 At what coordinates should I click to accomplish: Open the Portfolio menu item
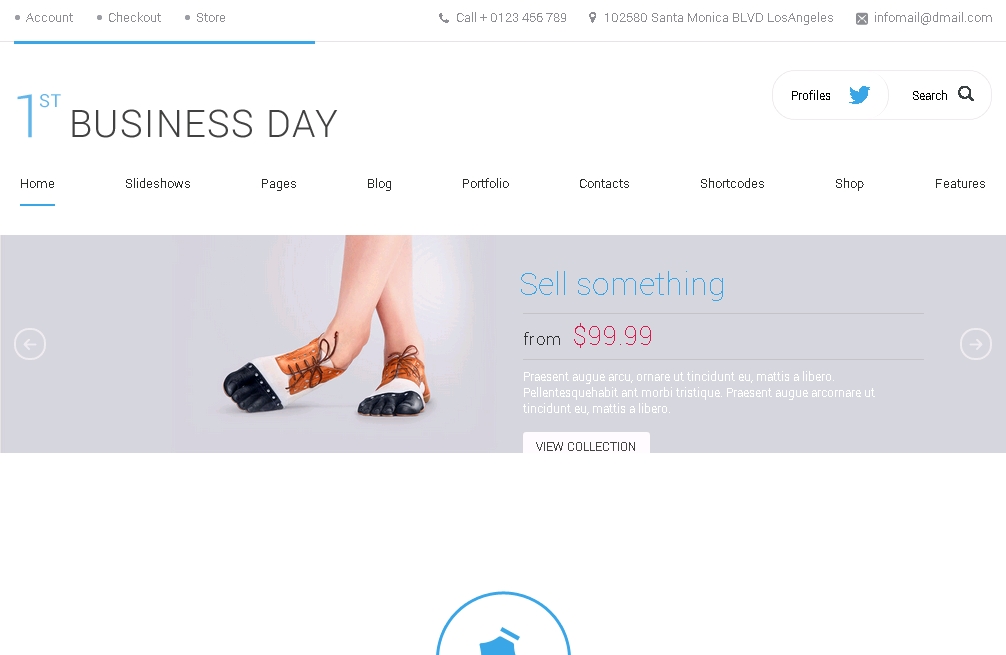tap(485, 184)
